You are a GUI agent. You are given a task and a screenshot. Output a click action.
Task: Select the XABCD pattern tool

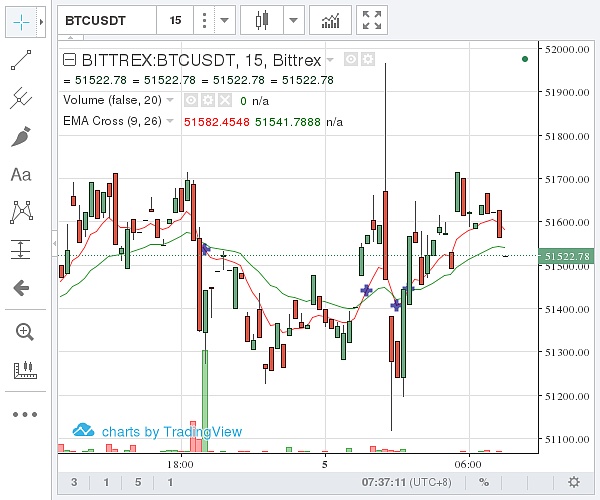point(21,212)
